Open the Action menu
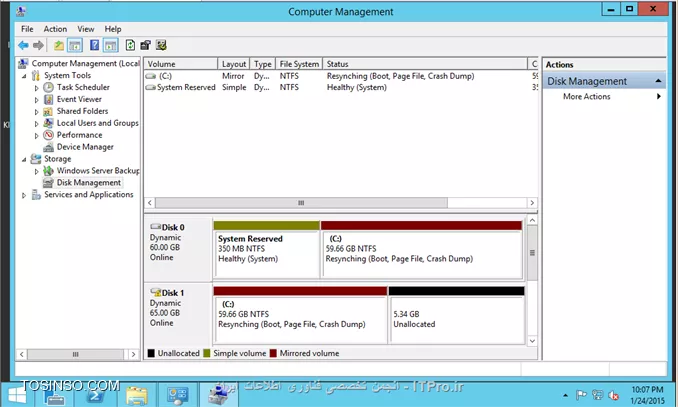Screen dimensions: 678x407 click(55, 29)
